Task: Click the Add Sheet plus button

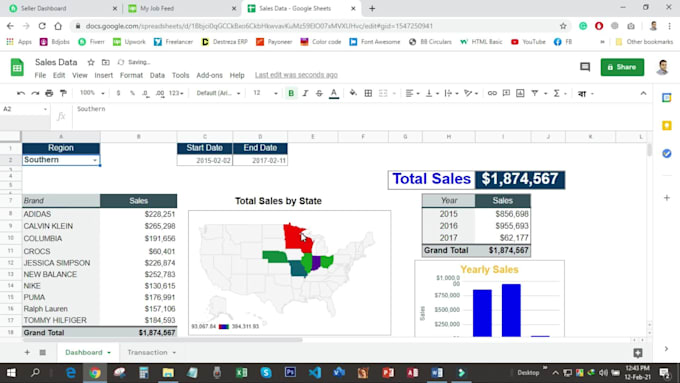Action: coord(27,352)
